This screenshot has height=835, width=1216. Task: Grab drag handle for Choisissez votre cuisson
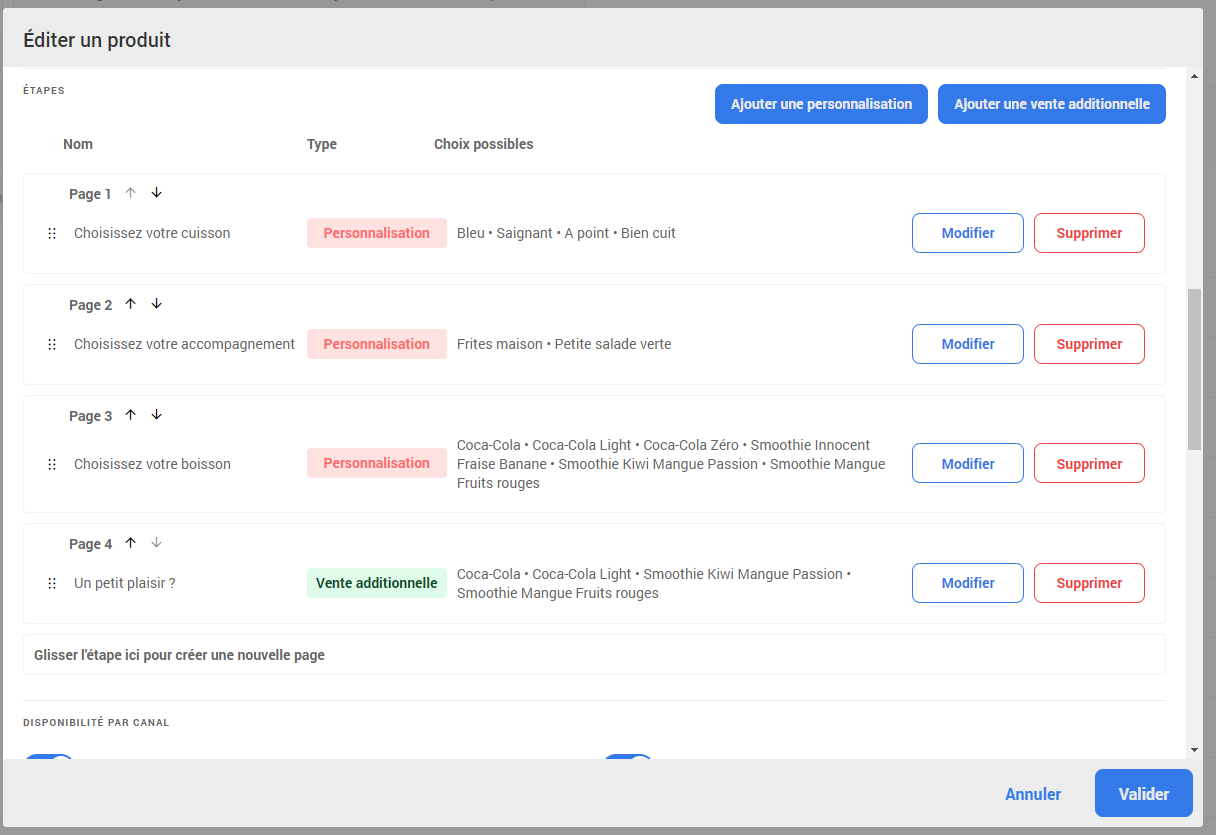coord(52,233)
